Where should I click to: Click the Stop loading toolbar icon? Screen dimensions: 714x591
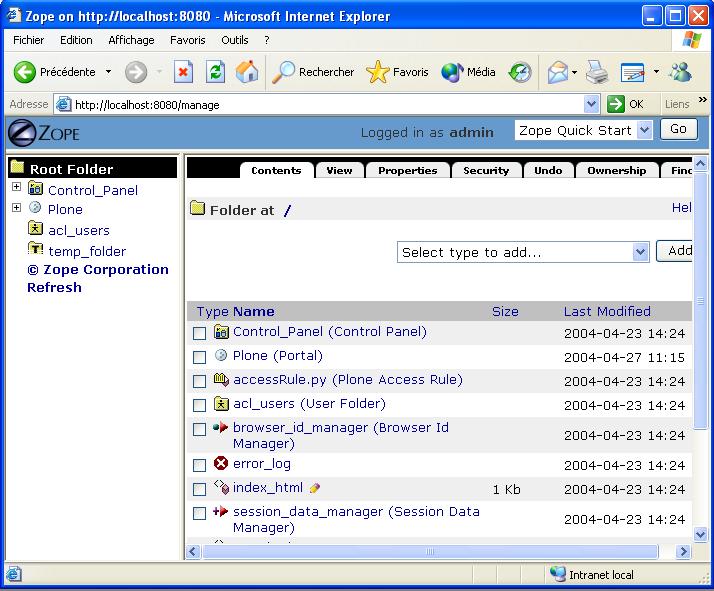[x=183, y=72]
